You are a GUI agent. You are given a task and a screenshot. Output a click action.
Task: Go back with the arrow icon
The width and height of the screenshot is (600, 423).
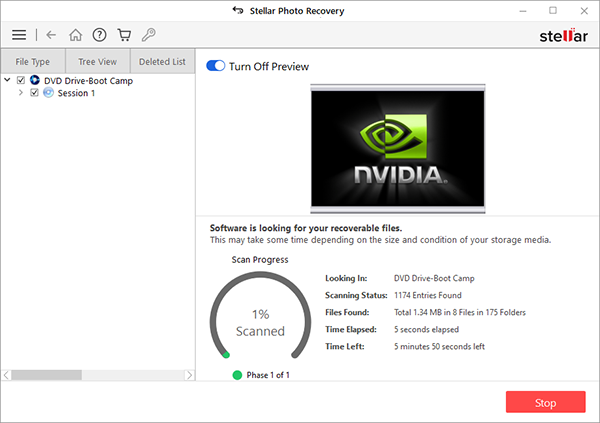point(51,35)
